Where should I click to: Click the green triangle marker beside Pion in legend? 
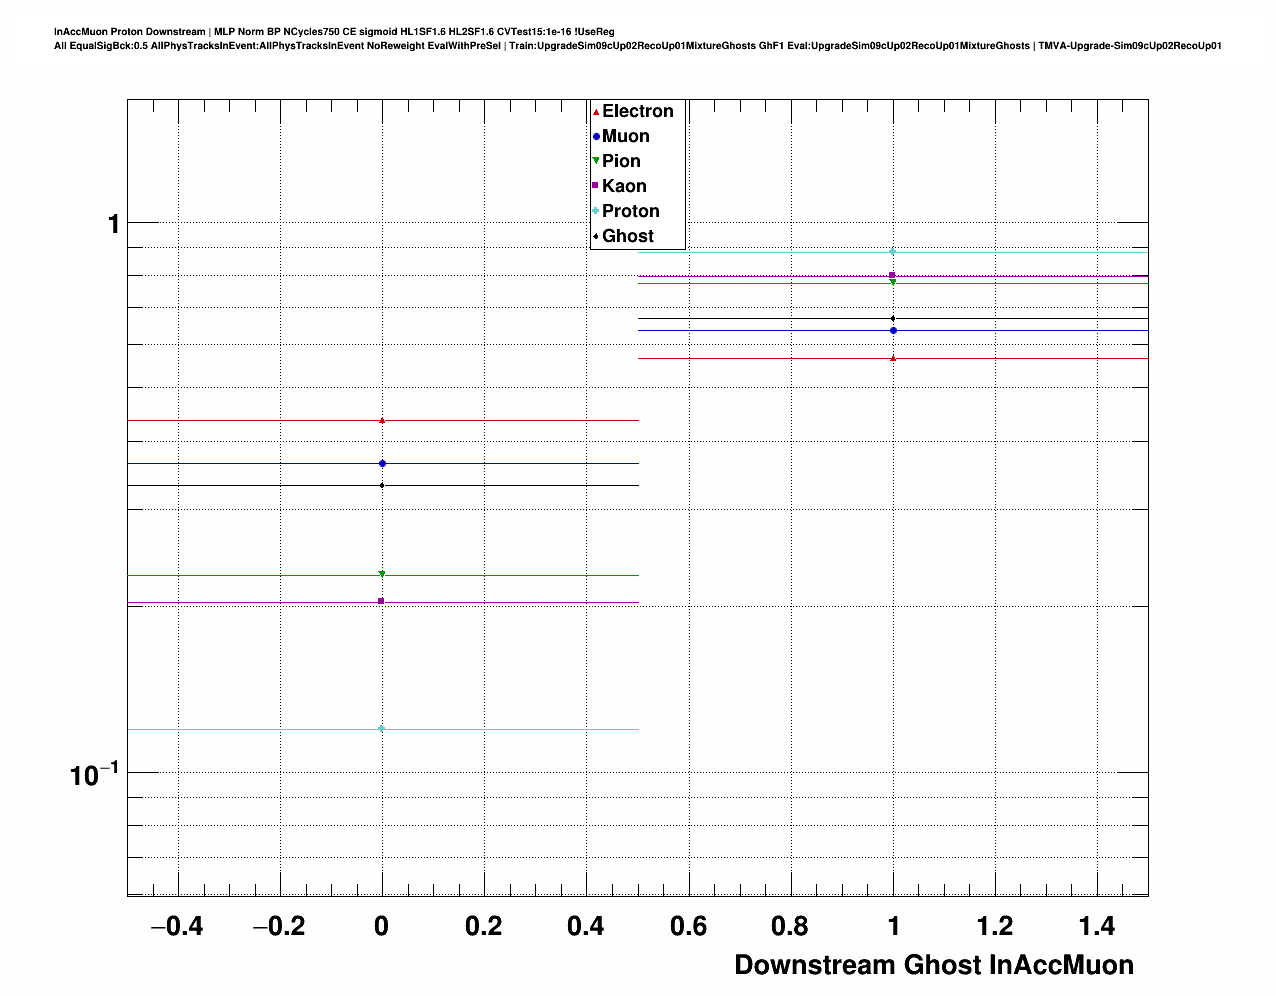(x=596, y=161)
